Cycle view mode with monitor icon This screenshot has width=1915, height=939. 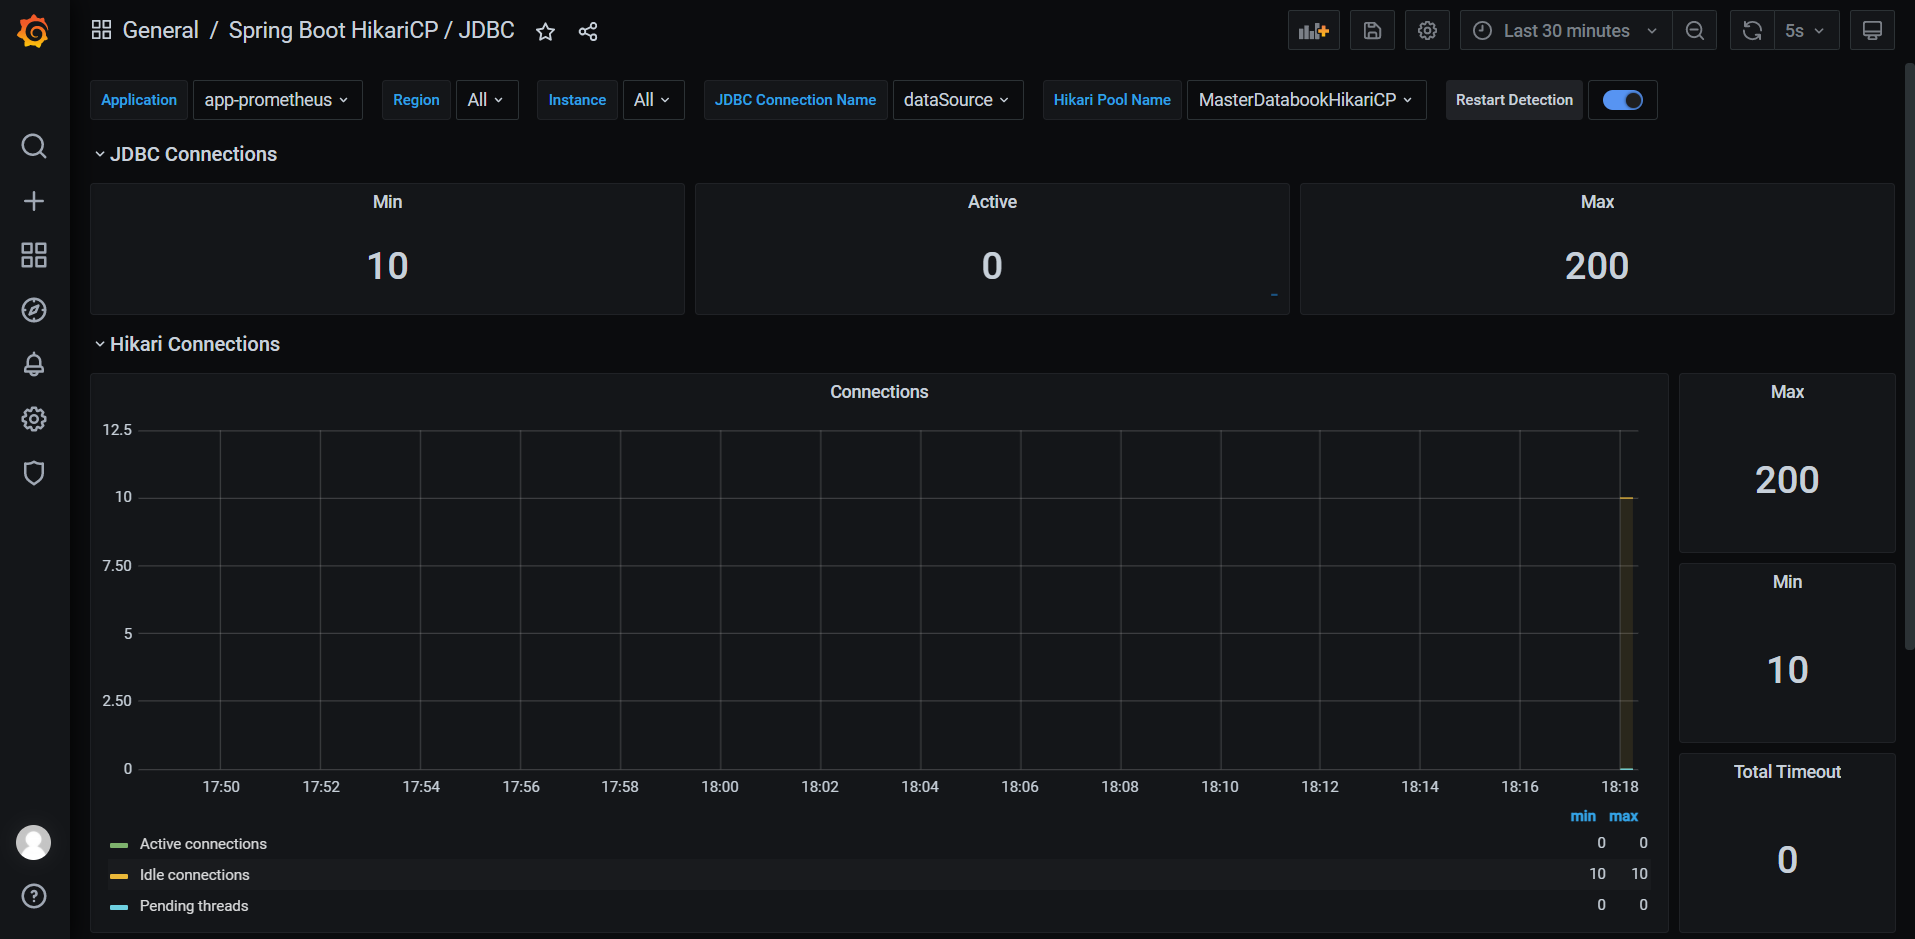tap(1873, 31)
